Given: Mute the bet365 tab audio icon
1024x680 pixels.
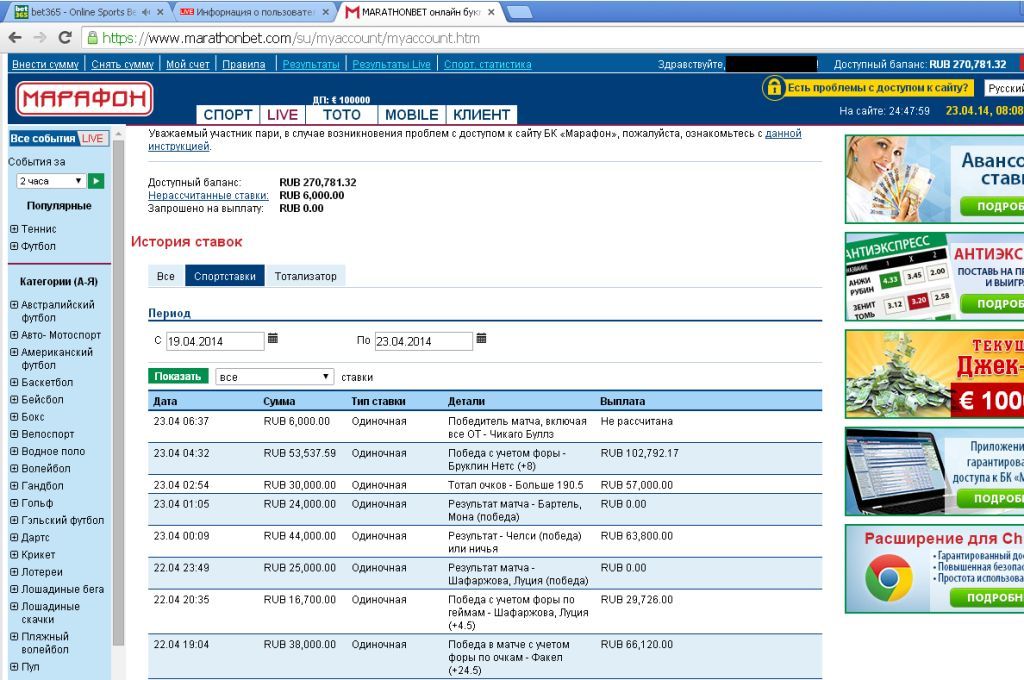Looking at the screenshot, I should click(x=145, y=12).
